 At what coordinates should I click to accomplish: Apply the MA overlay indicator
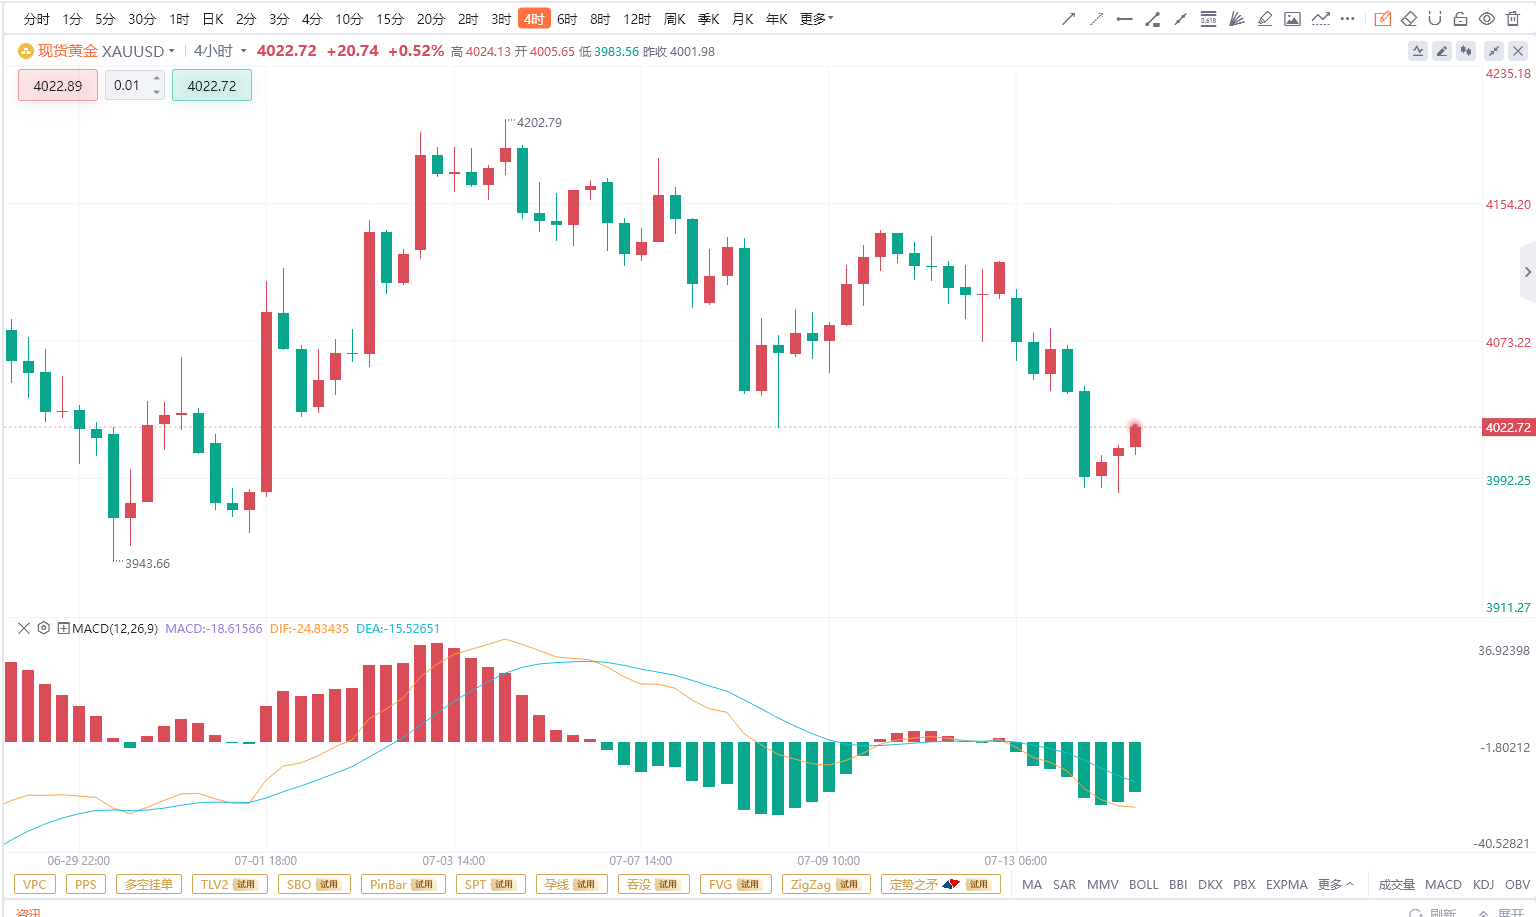pos(1032,884)
